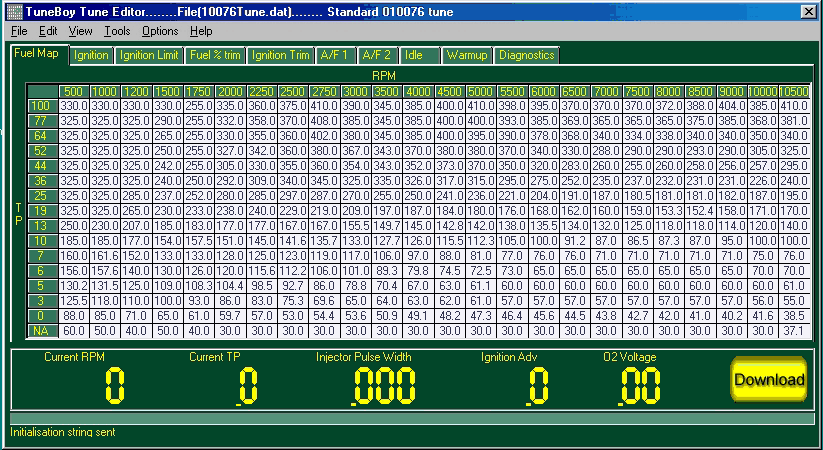Click the RPM axis label
823x450 pixels.
pos(384,76)
